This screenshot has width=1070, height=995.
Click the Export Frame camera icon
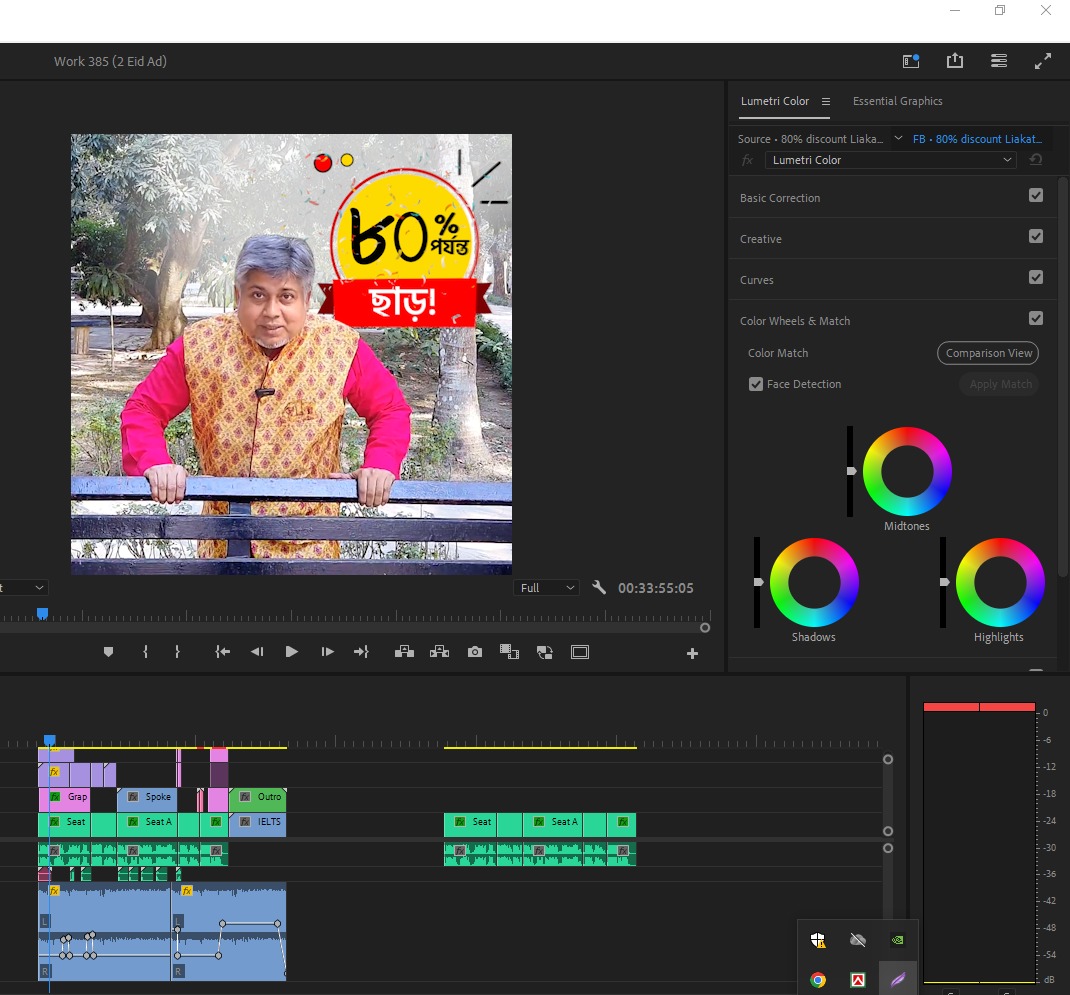[475, 652]
